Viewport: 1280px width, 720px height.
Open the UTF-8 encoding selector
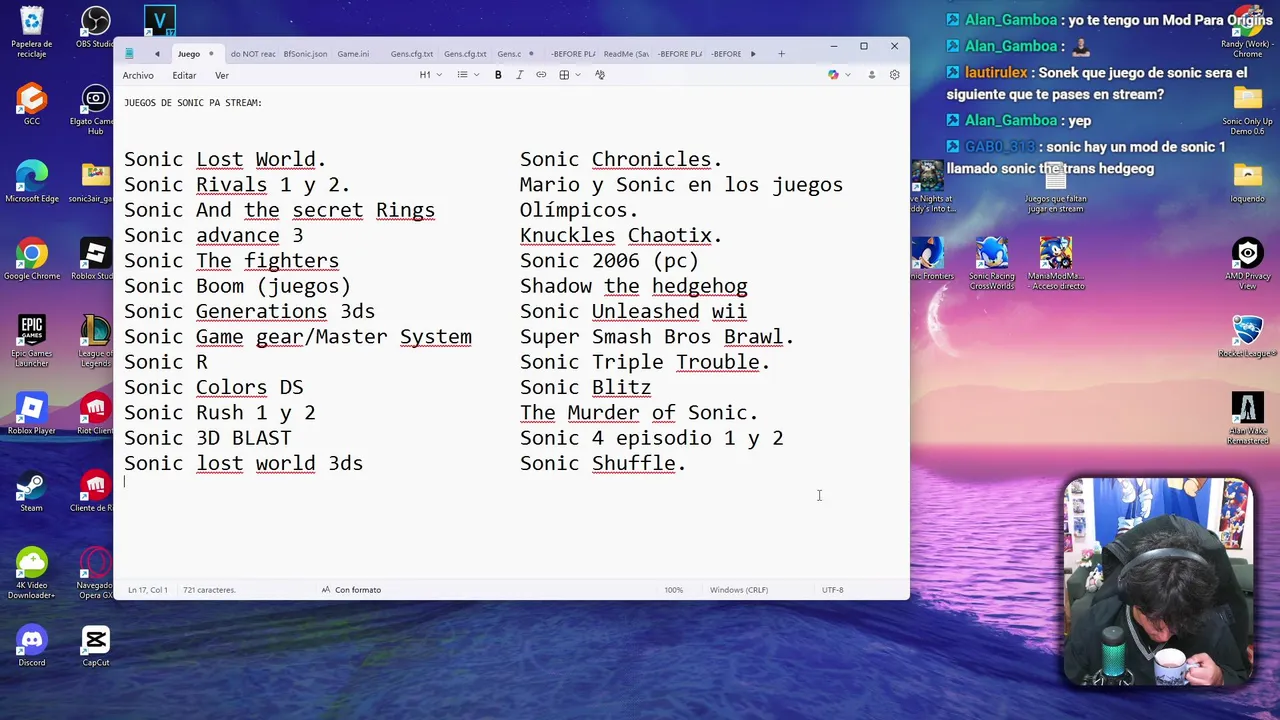pyautogui.click(x=833, y=590)
